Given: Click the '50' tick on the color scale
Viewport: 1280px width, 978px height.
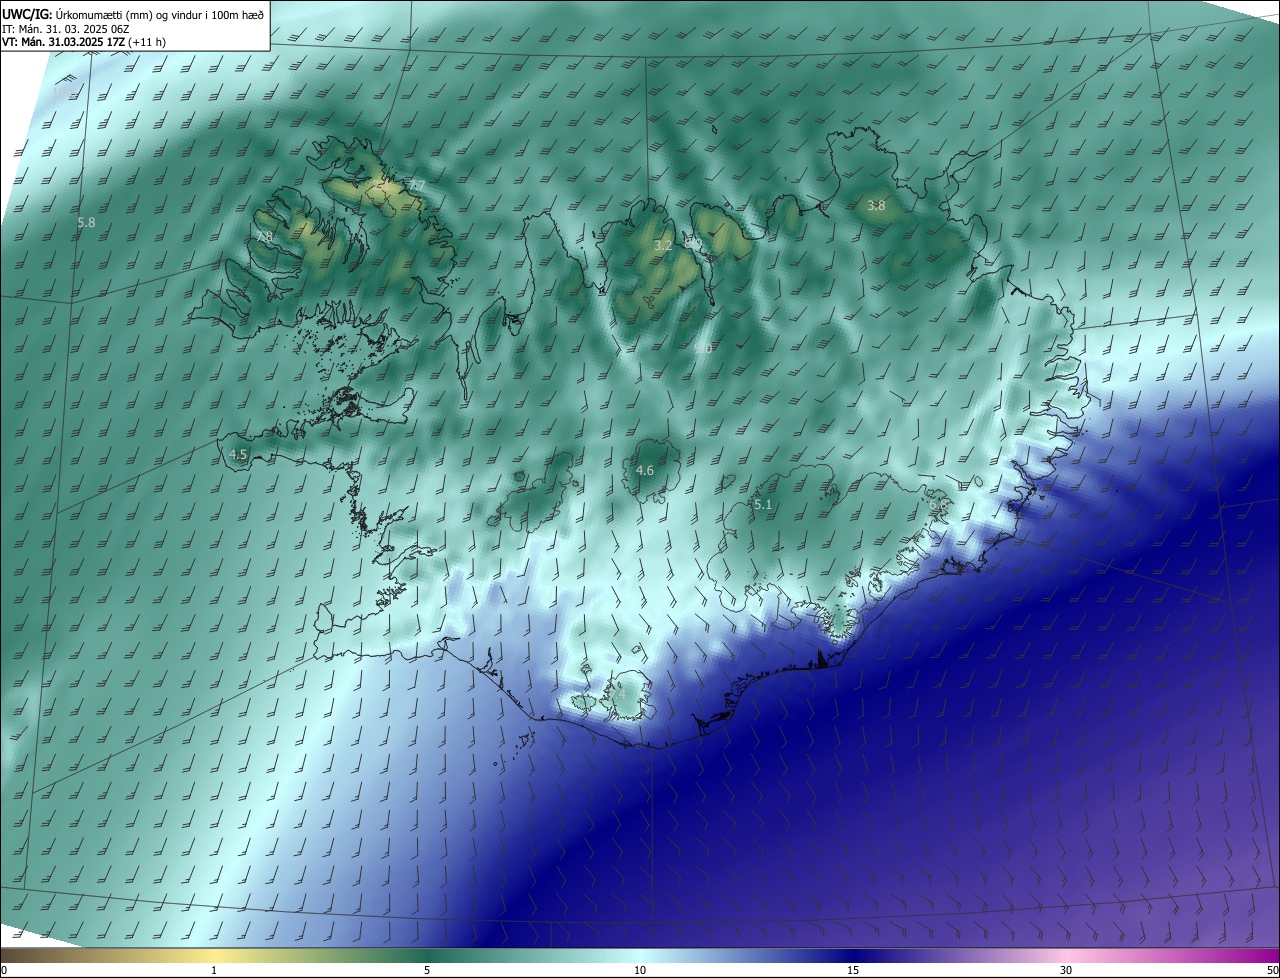Looking at the screenshot, I should [x=1272, y=970].
